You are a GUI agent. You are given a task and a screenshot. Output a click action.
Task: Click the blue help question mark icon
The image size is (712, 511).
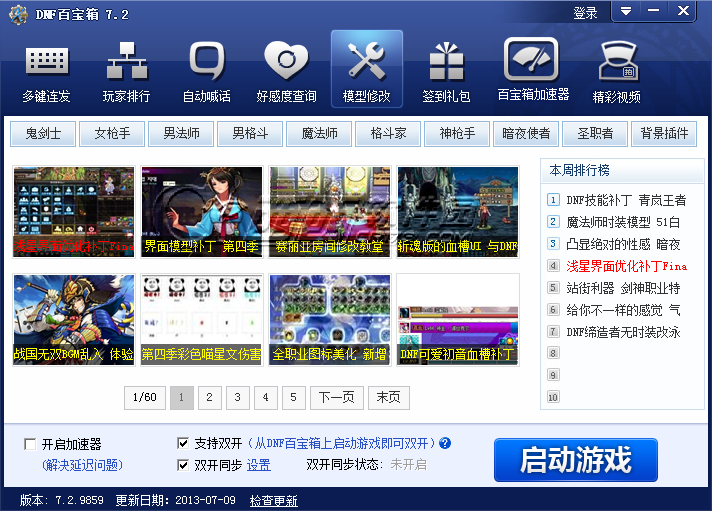pyautogui.click(x=445, y=443)
